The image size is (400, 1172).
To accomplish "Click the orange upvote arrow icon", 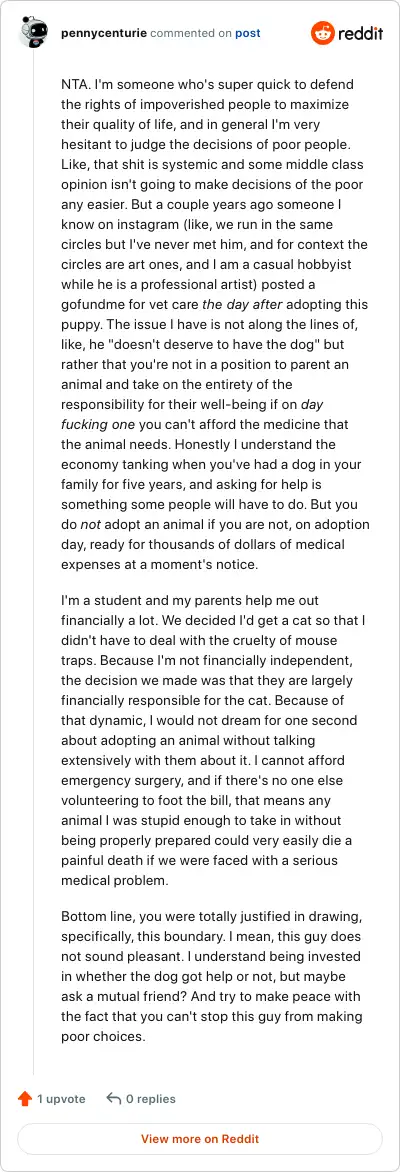I will coord(25,1099).
